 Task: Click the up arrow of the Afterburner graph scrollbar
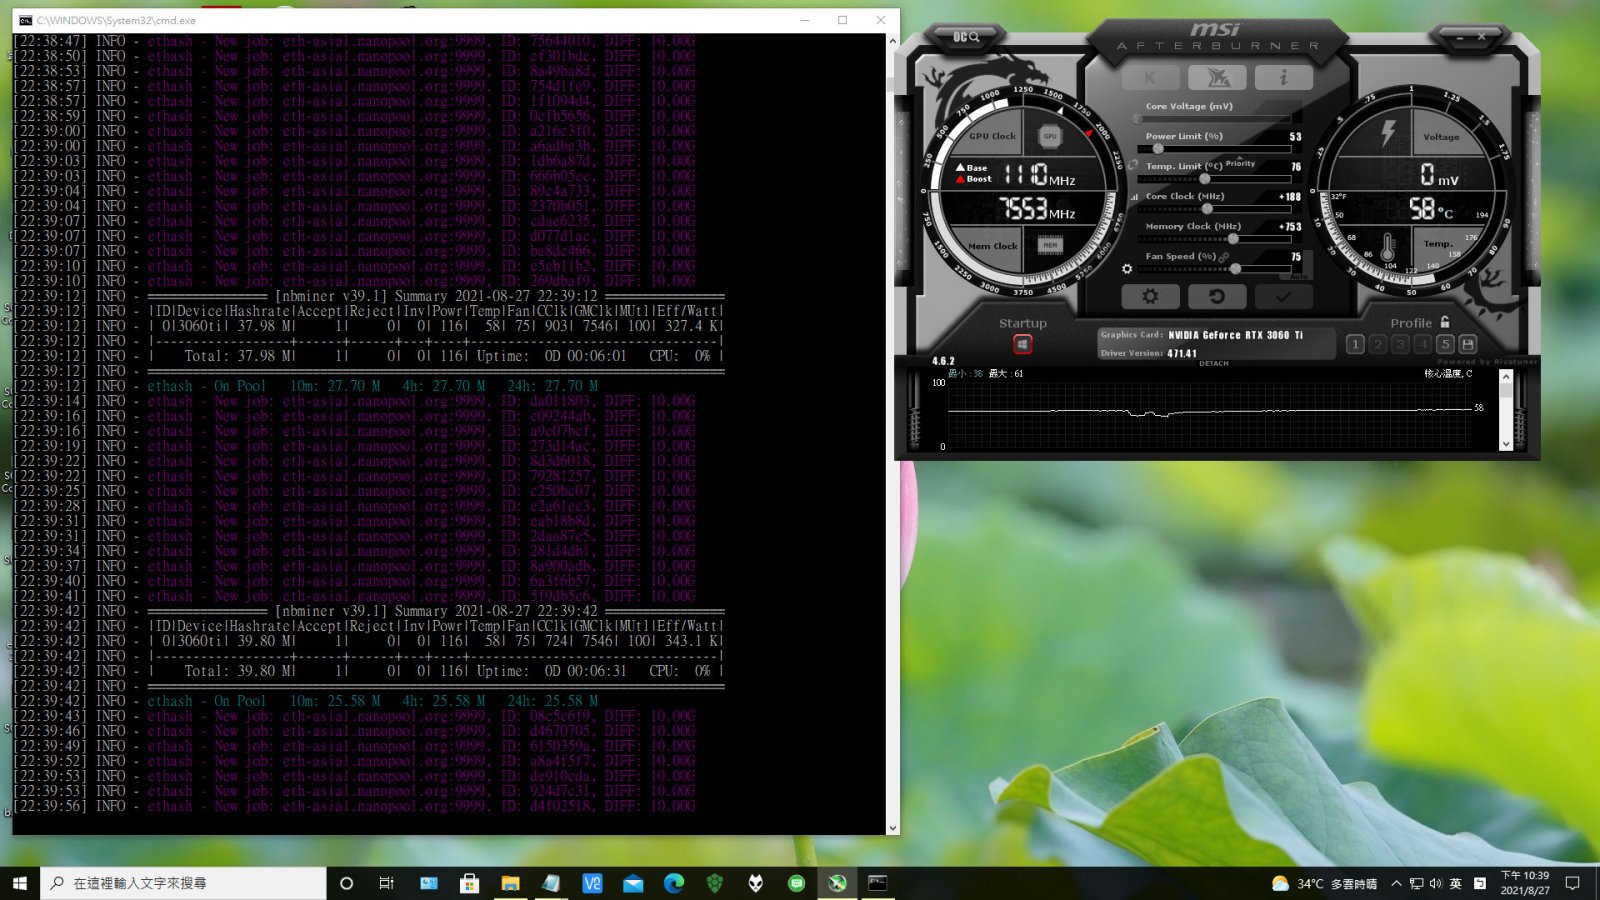[1506, 377]
